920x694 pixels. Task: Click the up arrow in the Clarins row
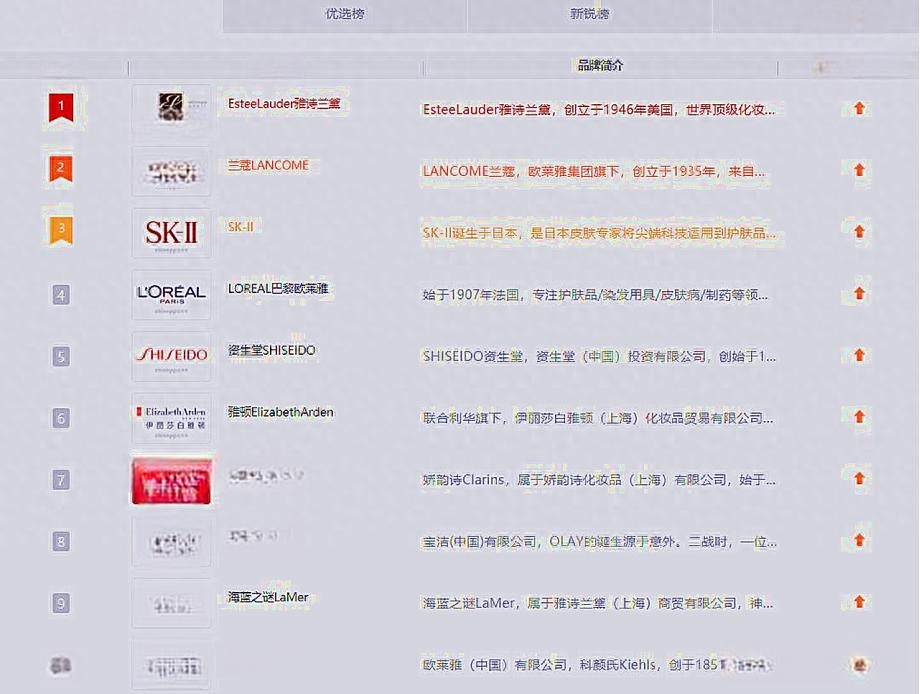coord(860,479)
